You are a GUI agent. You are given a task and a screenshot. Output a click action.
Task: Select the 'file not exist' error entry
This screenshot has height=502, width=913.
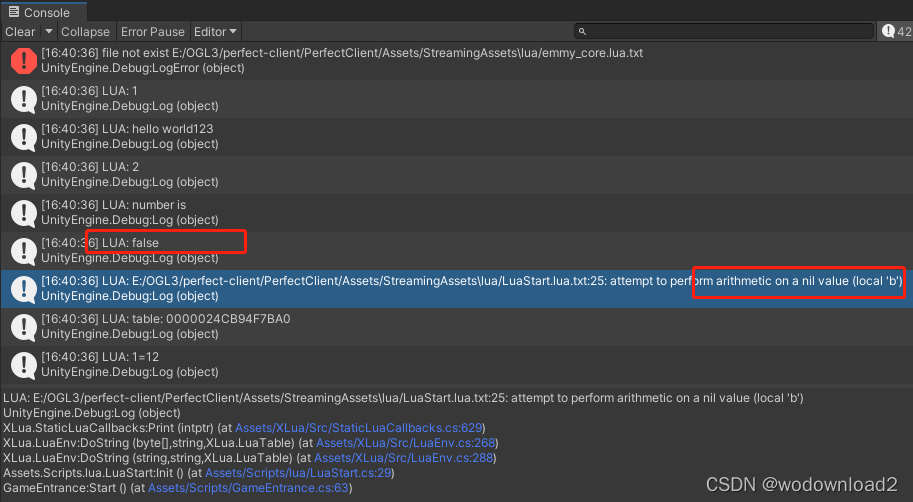[x=456, y=61]
